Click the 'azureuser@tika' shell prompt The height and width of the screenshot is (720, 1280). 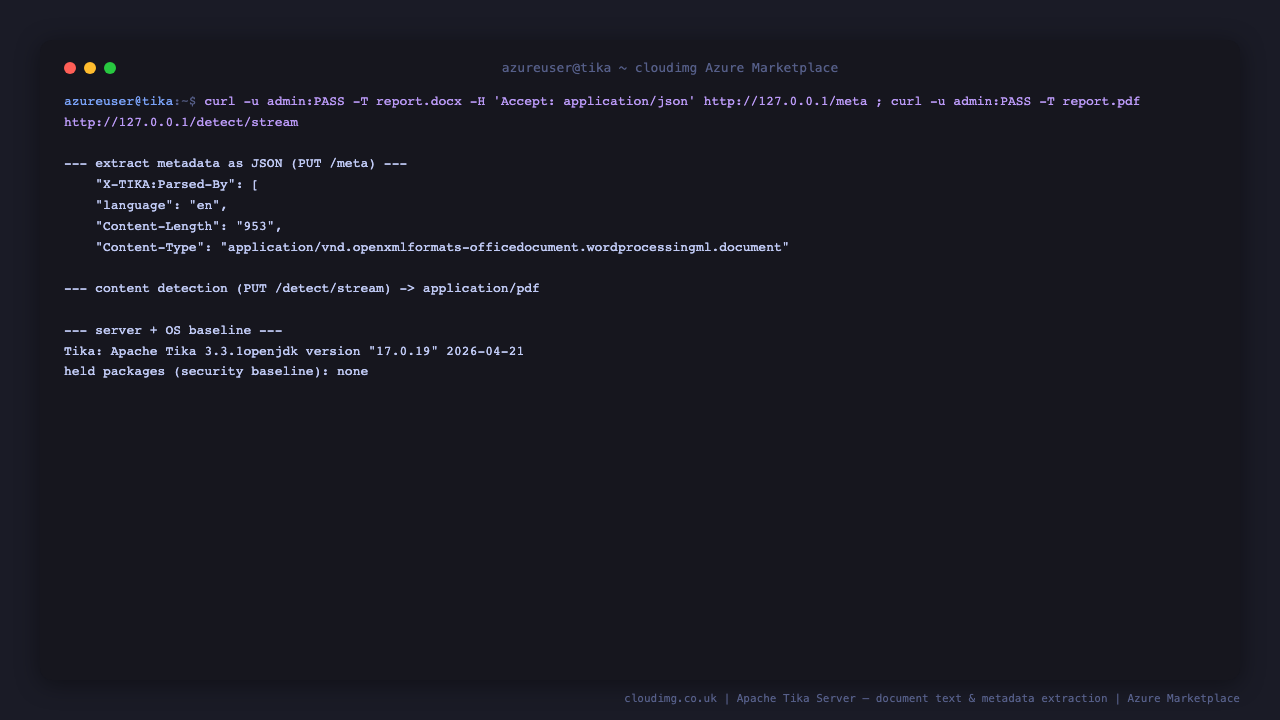point(118,101)
